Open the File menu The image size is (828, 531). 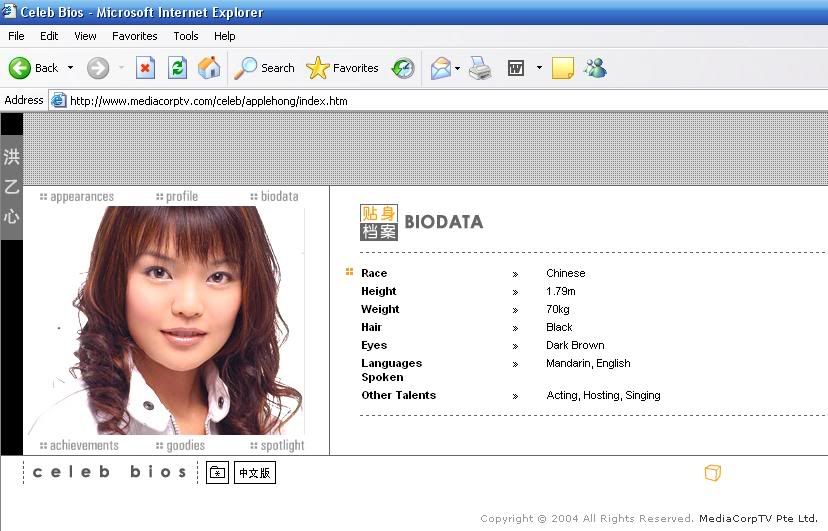point(16,36)
